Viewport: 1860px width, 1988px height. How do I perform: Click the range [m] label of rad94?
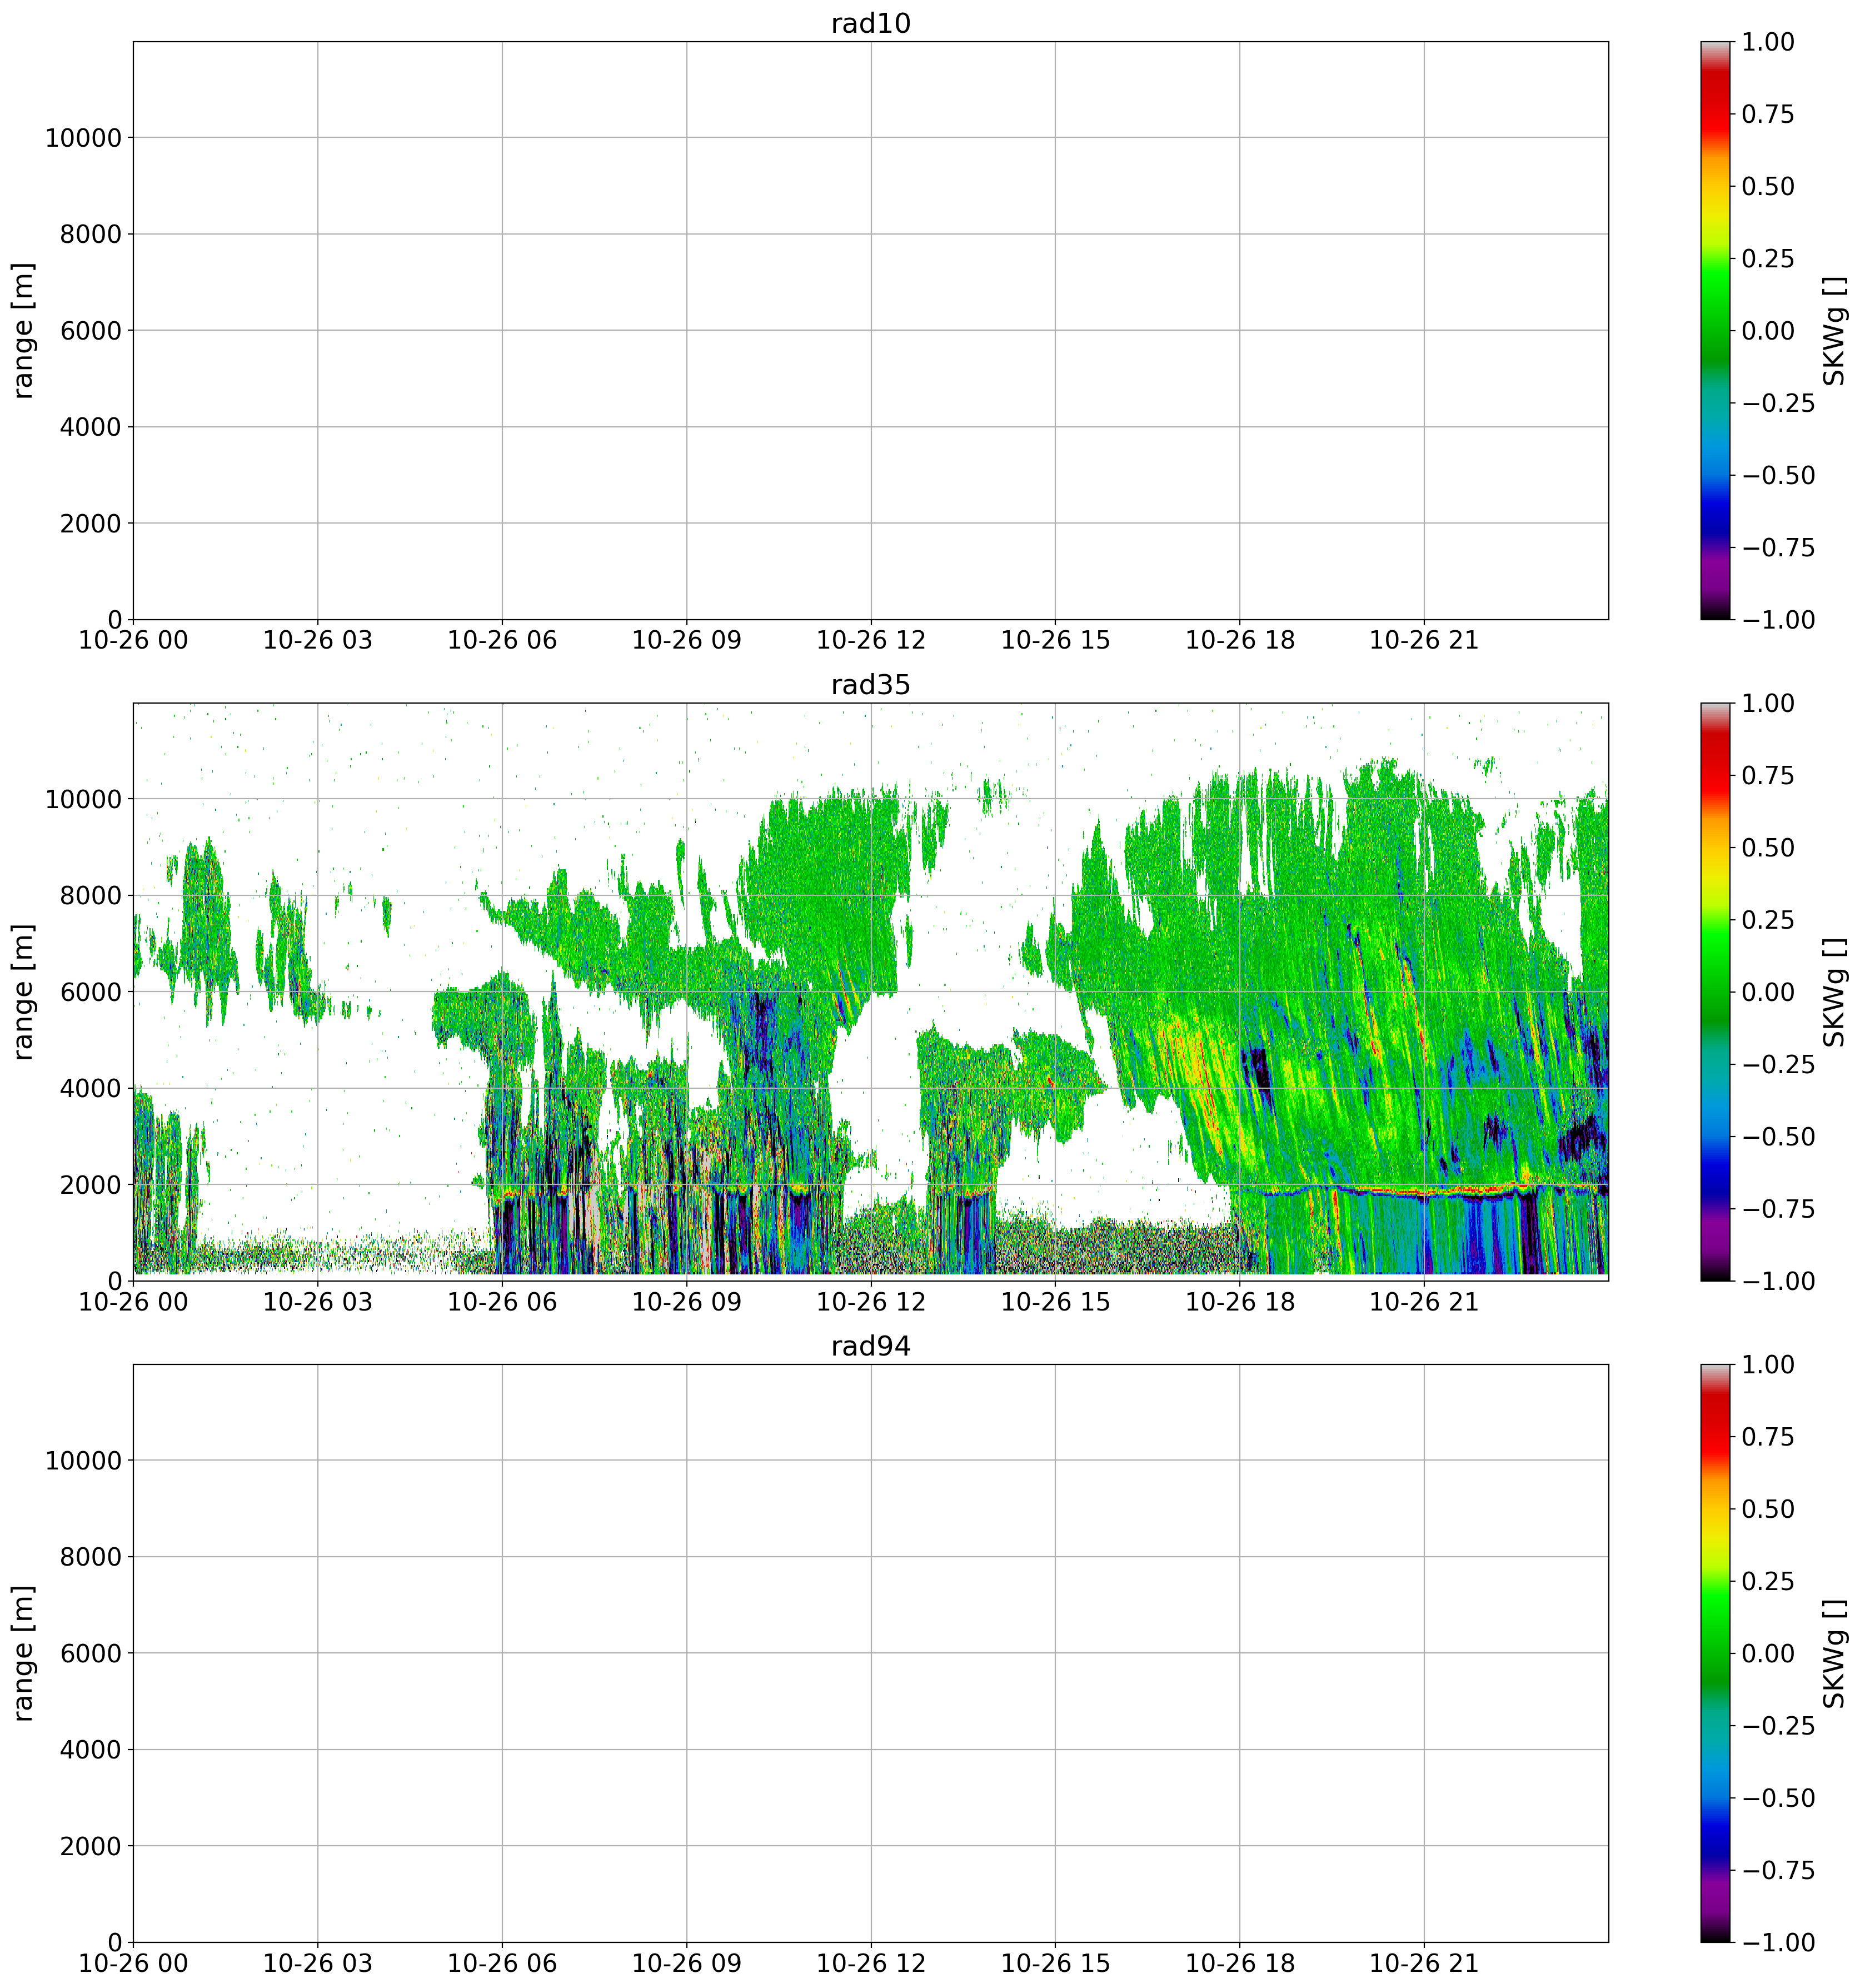[24, 1653]
